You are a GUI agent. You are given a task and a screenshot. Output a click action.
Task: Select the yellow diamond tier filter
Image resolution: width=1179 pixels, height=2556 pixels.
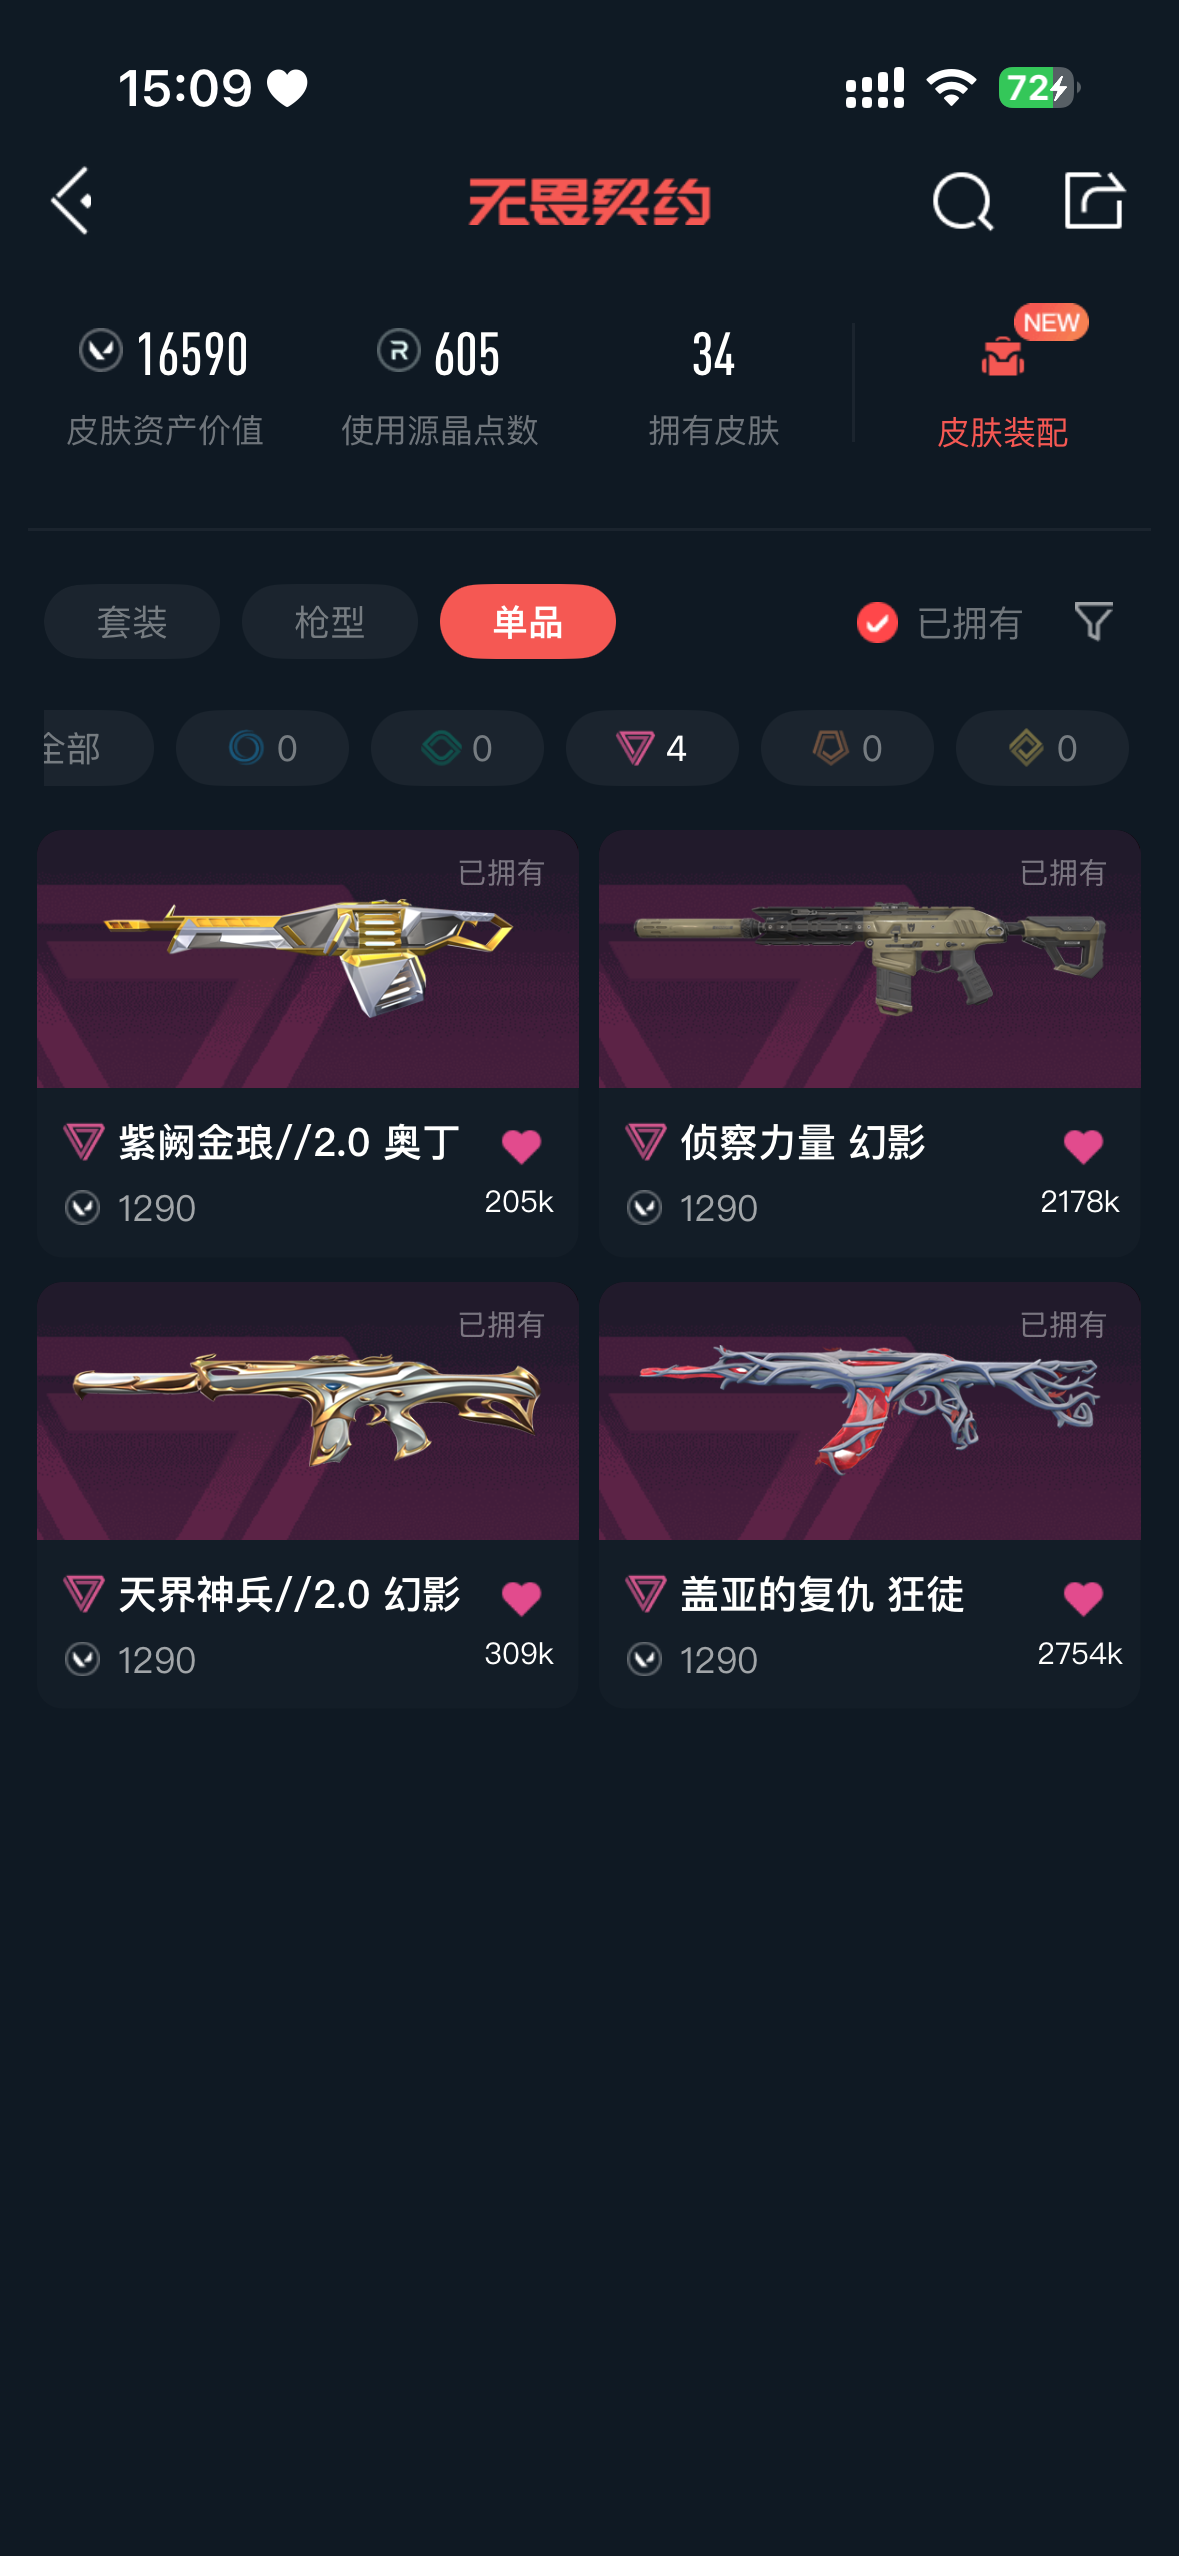coord(1042,748)
